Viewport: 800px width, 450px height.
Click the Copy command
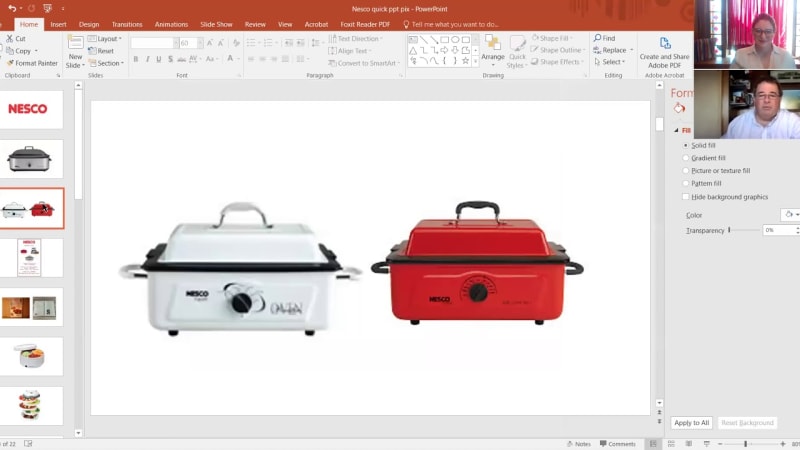pos(19,51)
